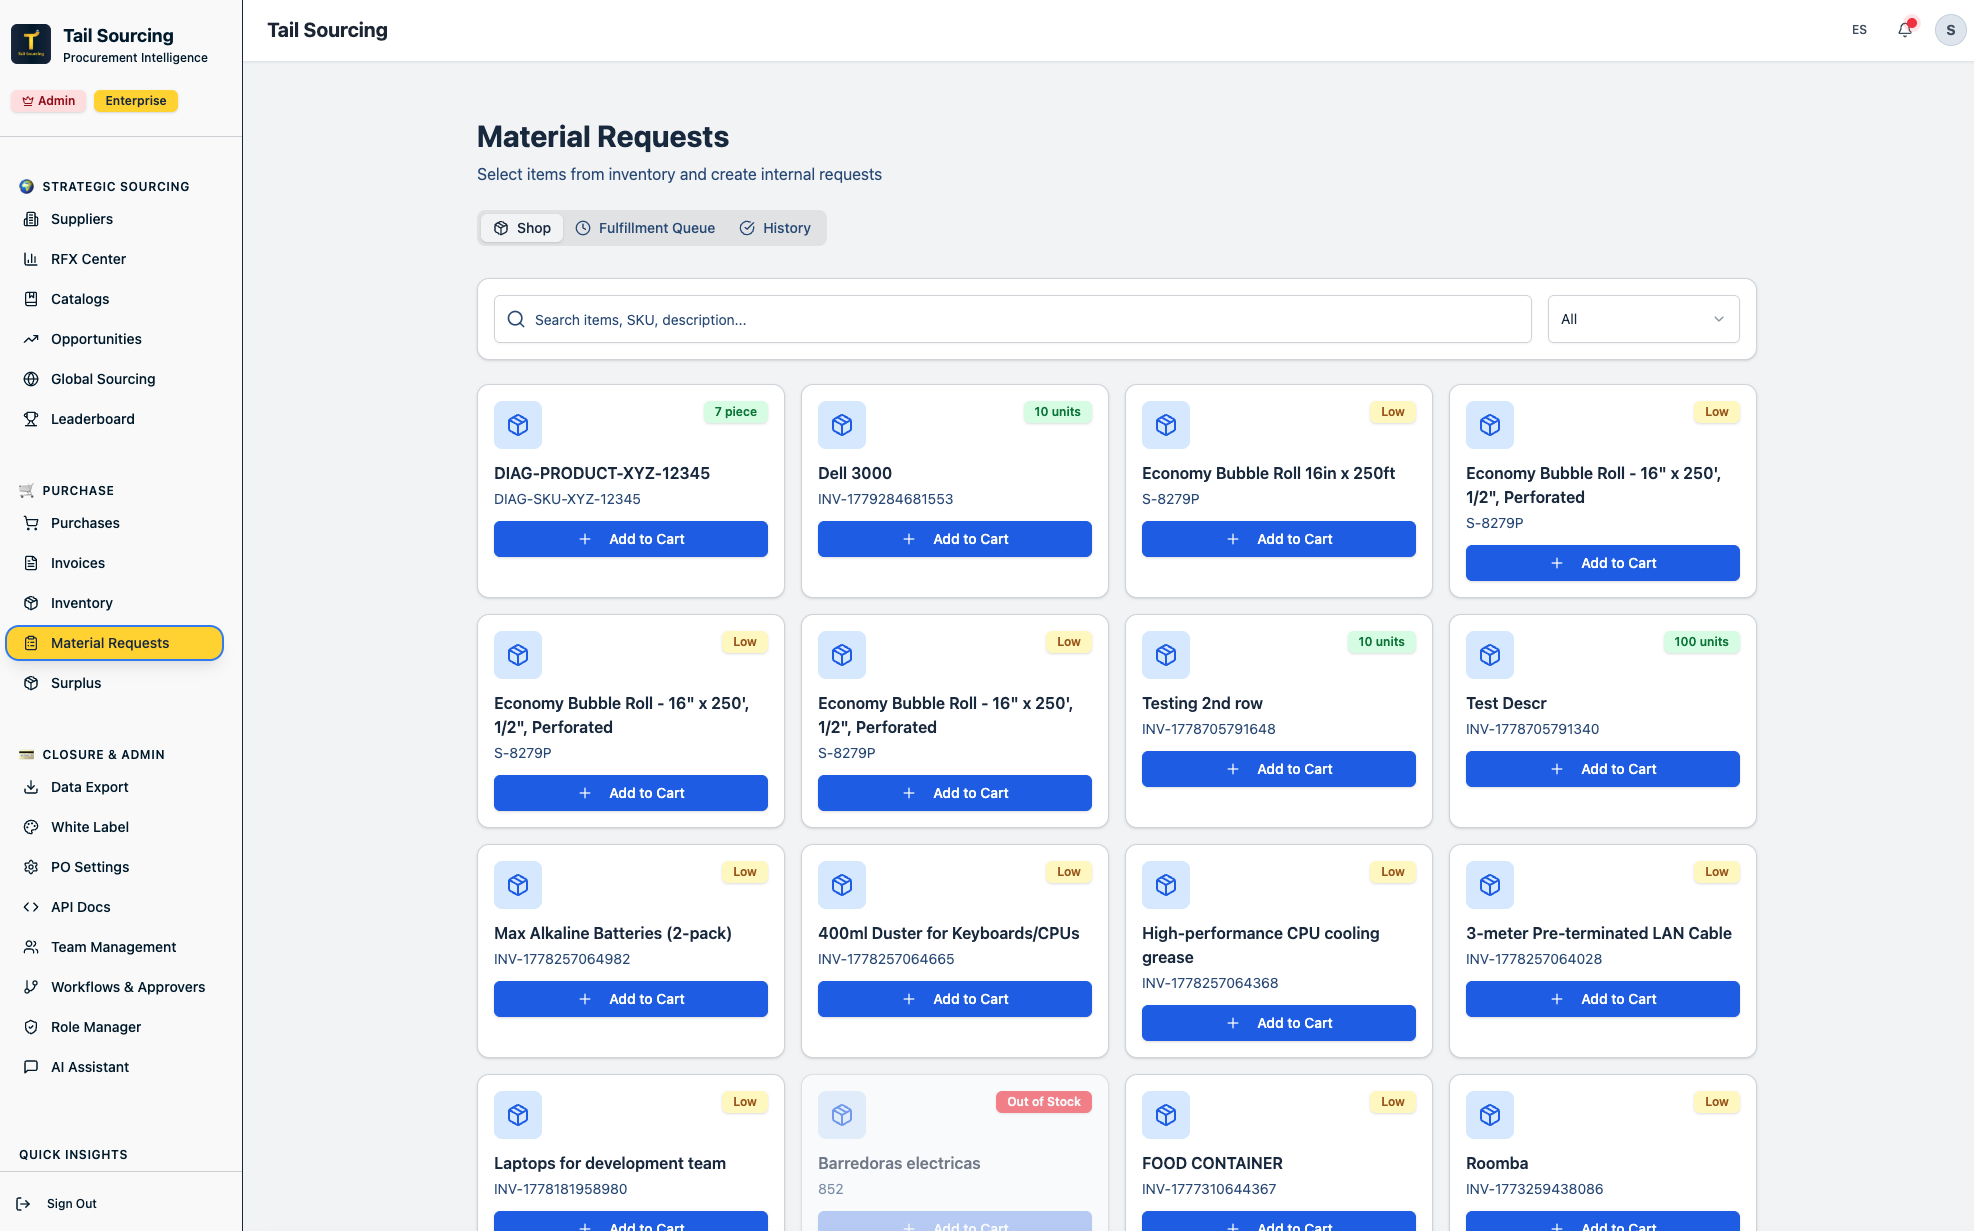Click the FOOD CONTAINER package icon
This screenshot has width=1974, height=1231.
point(1166,1115)
